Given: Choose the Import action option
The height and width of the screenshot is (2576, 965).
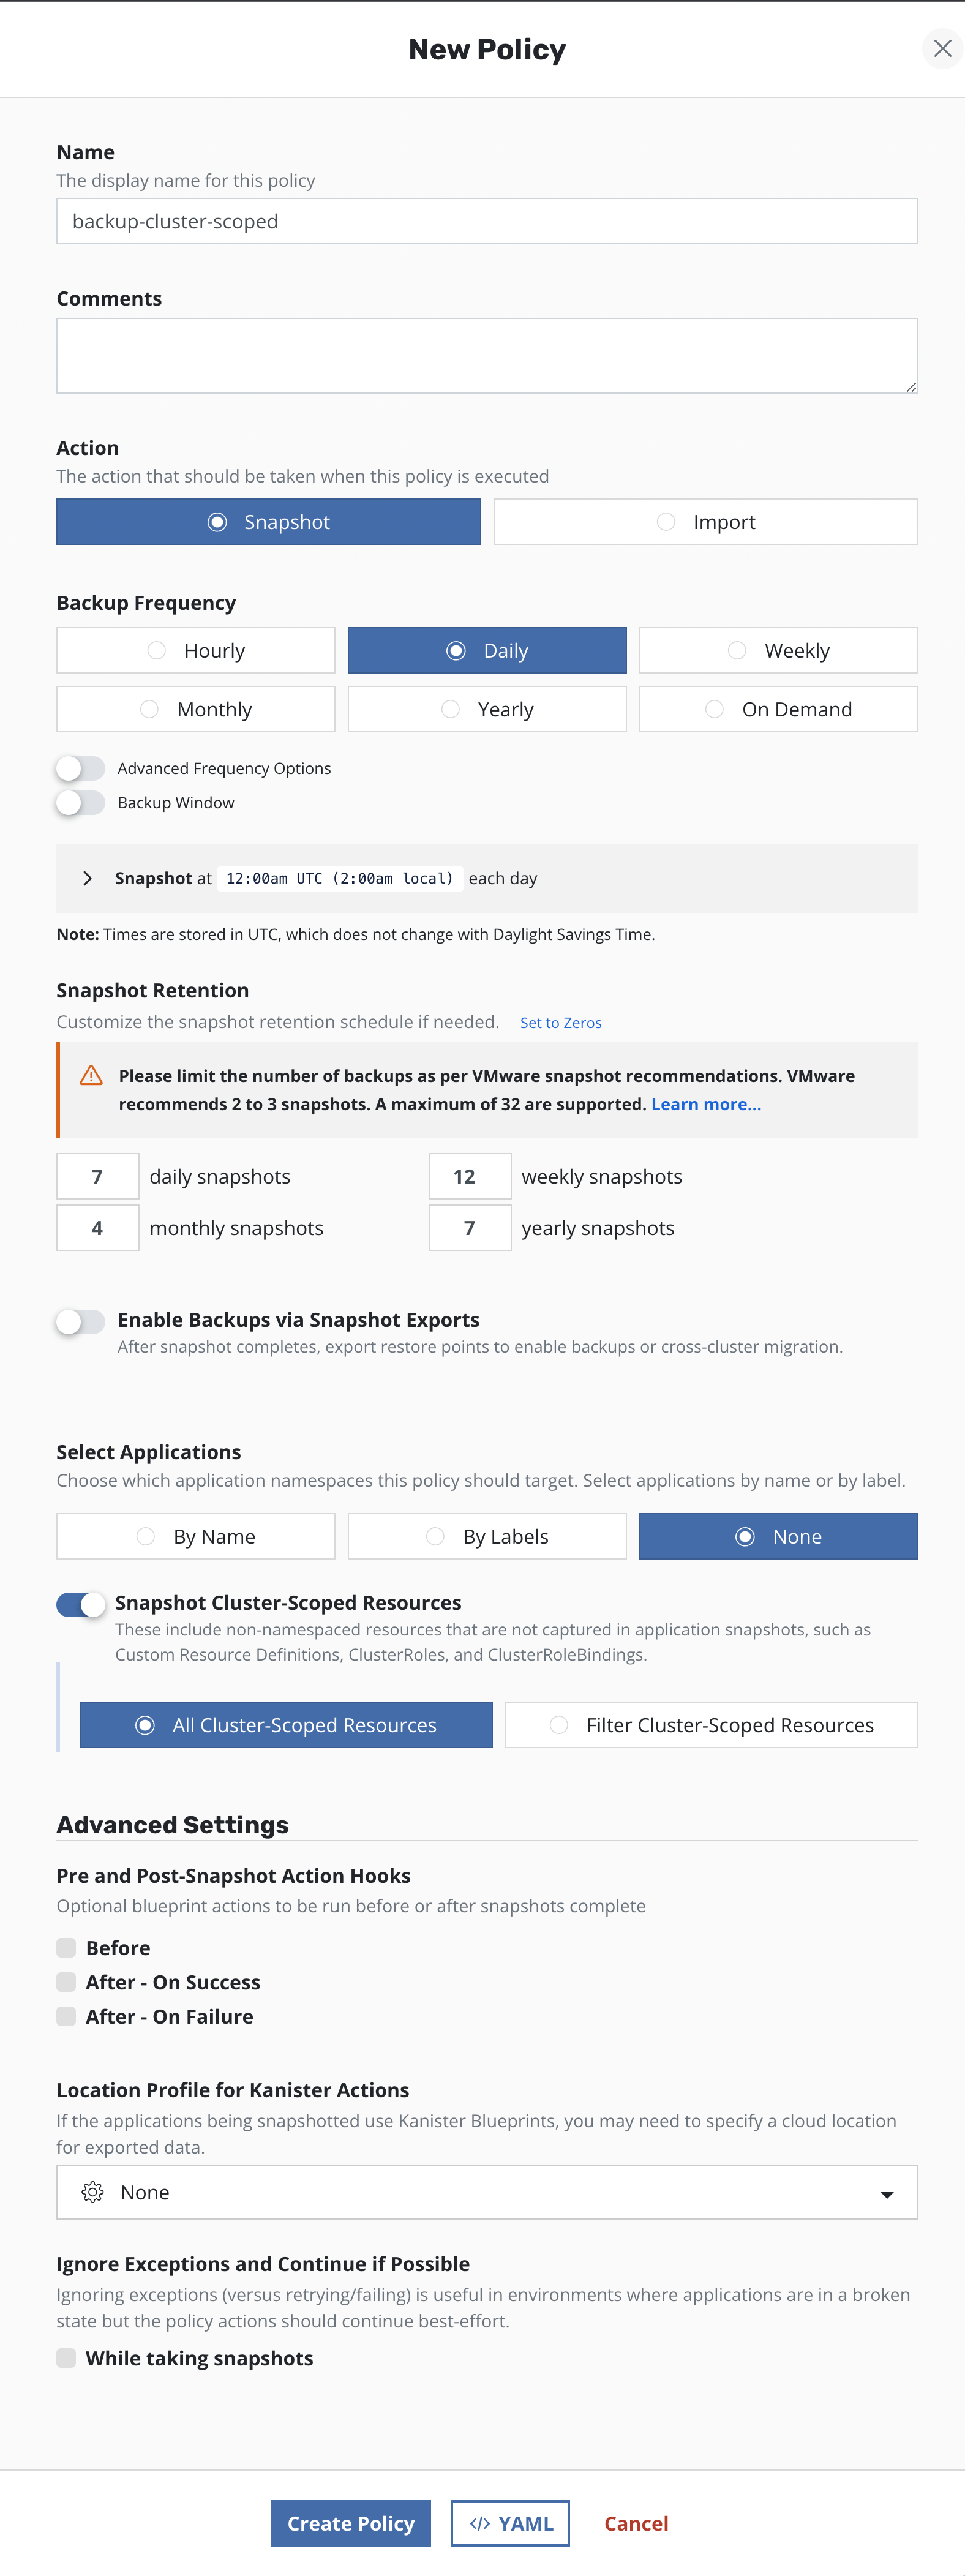Looking at the screenshot, I should (x=705, y=522).
